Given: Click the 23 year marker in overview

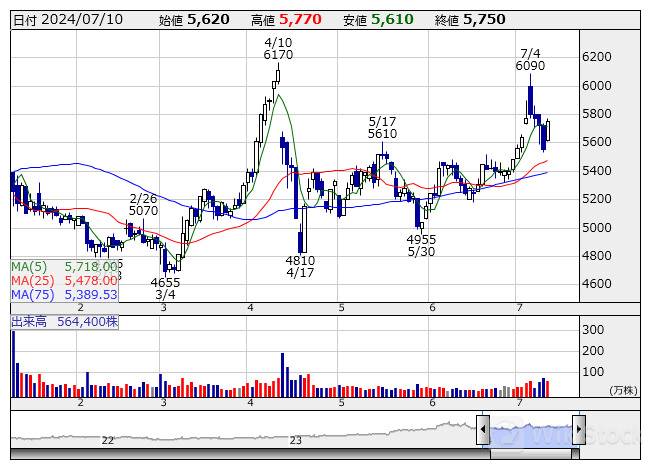Looking at the screenshot, I should 295,440.
